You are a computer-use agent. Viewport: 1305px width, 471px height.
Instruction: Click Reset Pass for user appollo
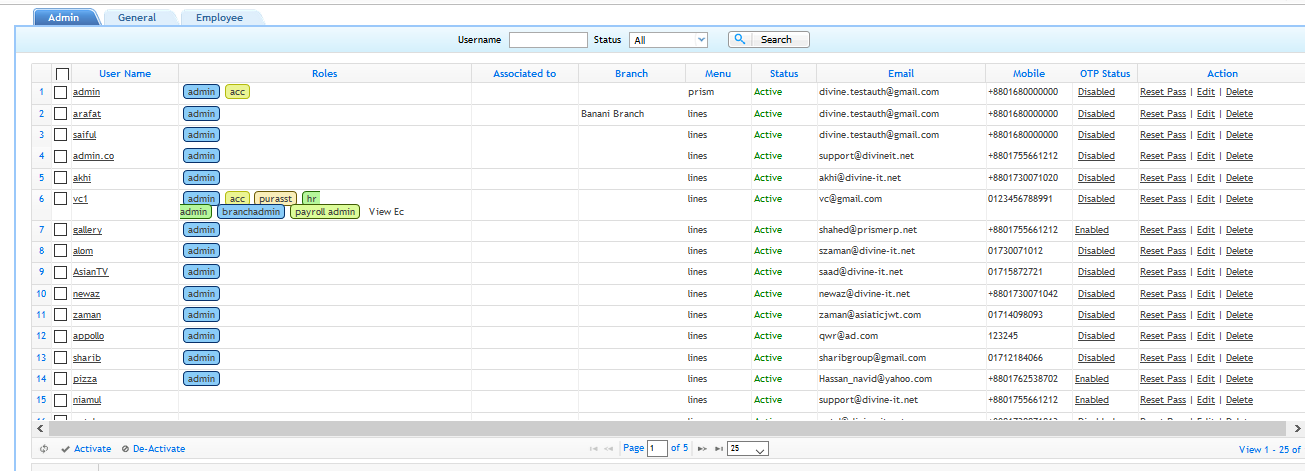click(x=1163, y=336)
